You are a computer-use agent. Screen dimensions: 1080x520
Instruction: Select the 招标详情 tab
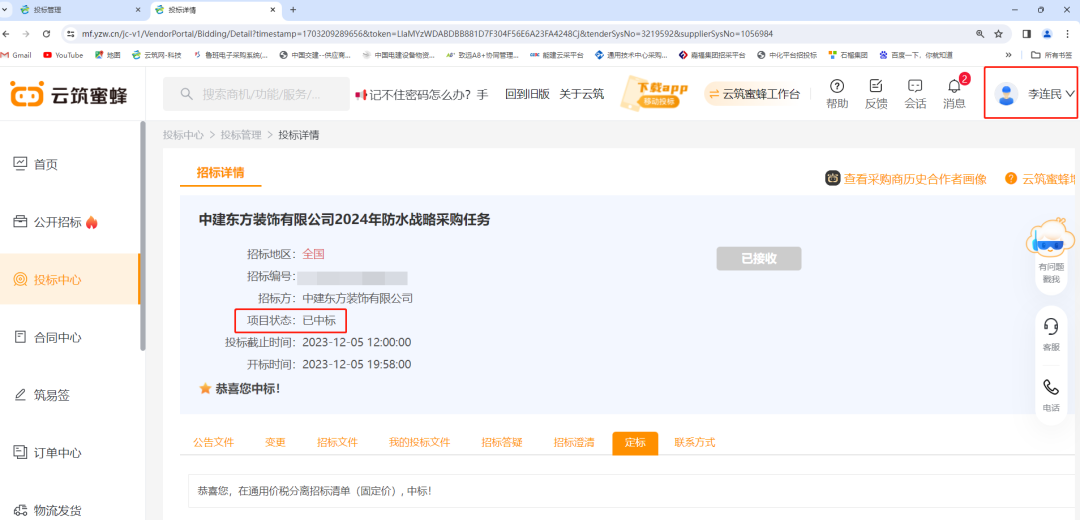tap(220, 173)
